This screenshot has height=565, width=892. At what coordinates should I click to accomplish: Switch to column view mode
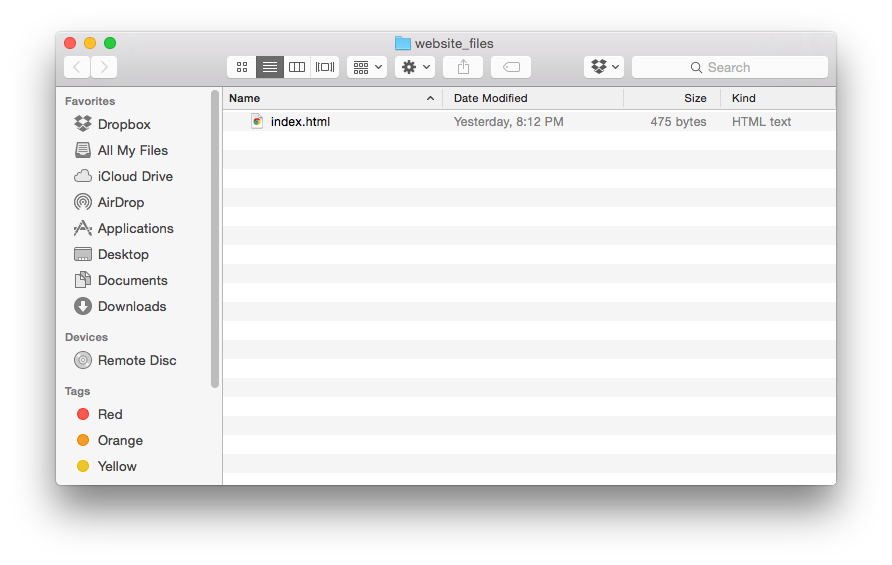click(297, 67)
